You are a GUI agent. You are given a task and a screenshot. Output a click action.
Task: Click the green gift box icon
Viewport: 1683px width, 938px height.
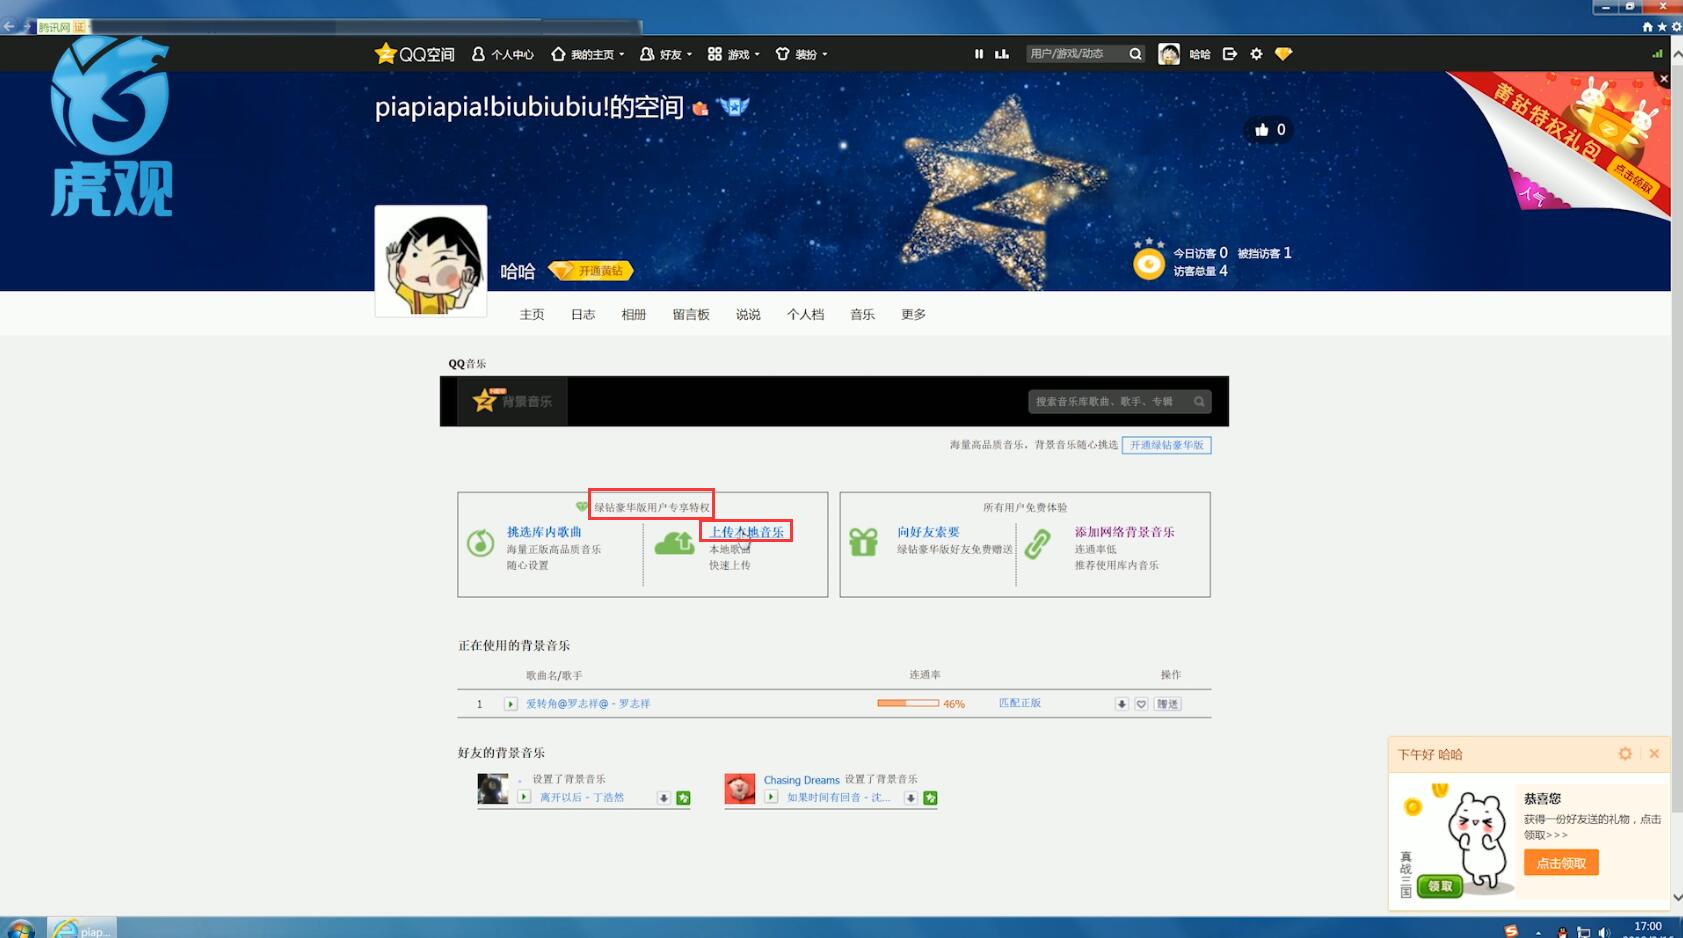[863, 542]
